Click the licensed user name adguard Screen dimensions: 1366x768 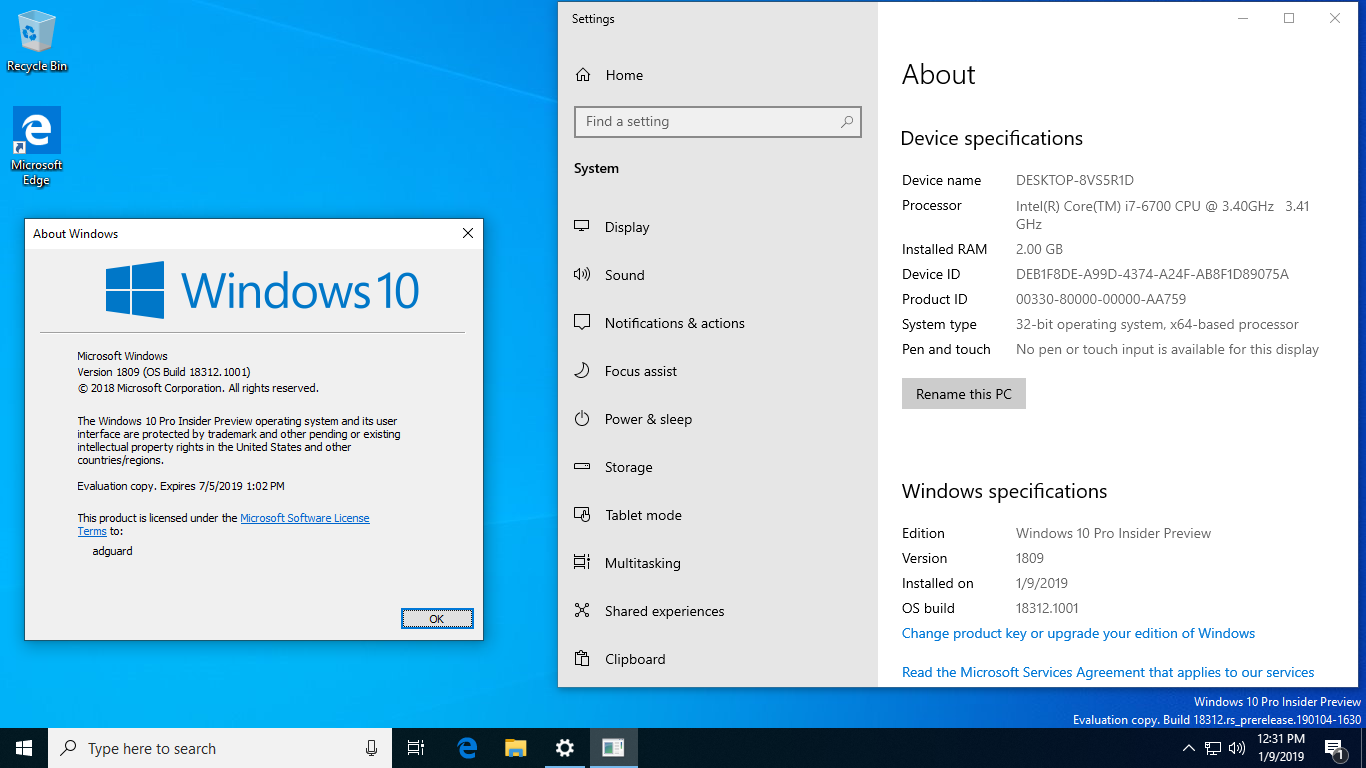112,551
